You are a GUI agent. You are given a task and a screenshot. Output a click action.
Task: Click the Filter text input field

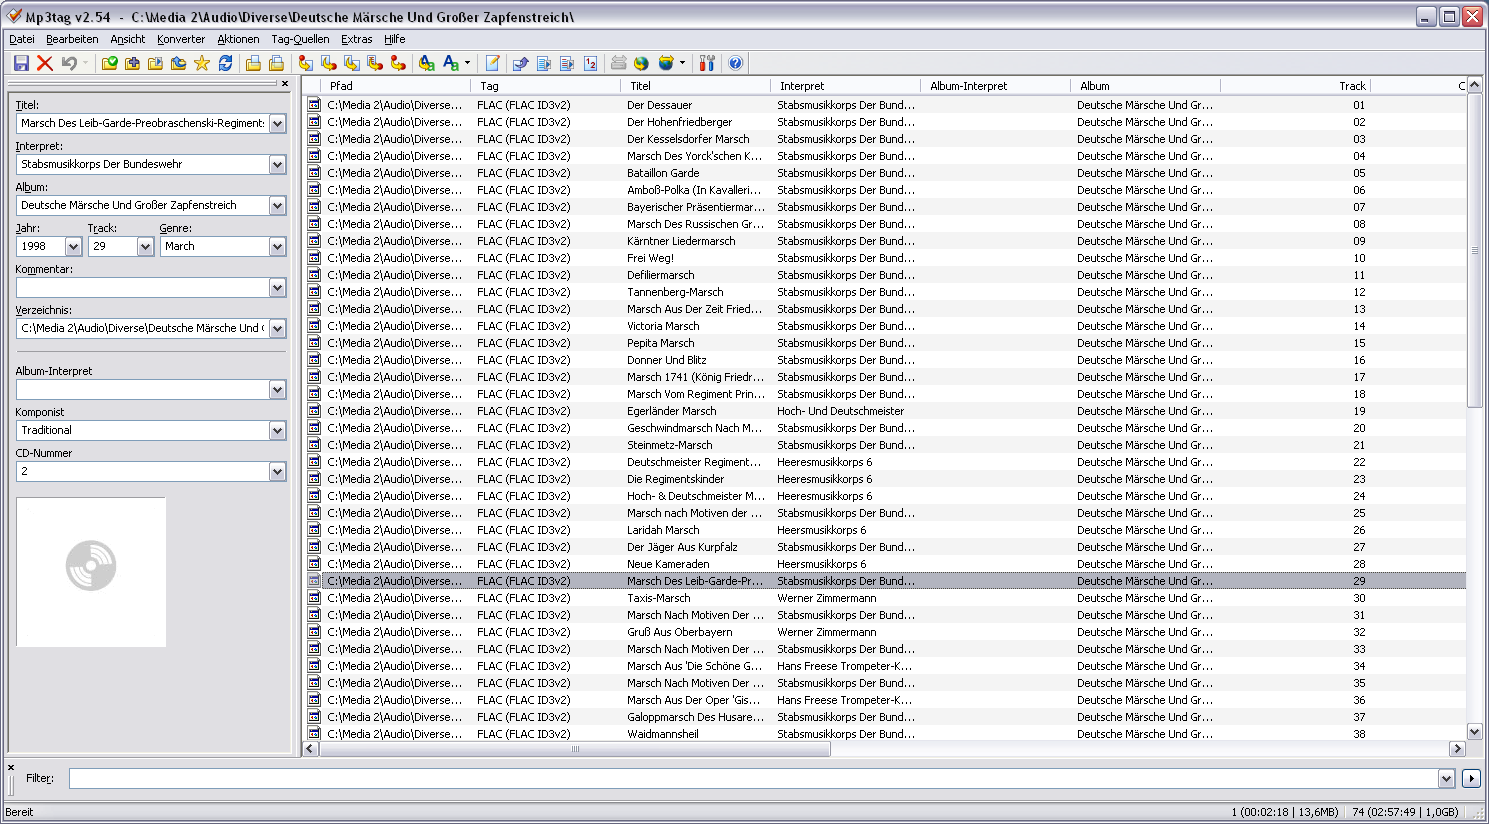pos(753,778)
